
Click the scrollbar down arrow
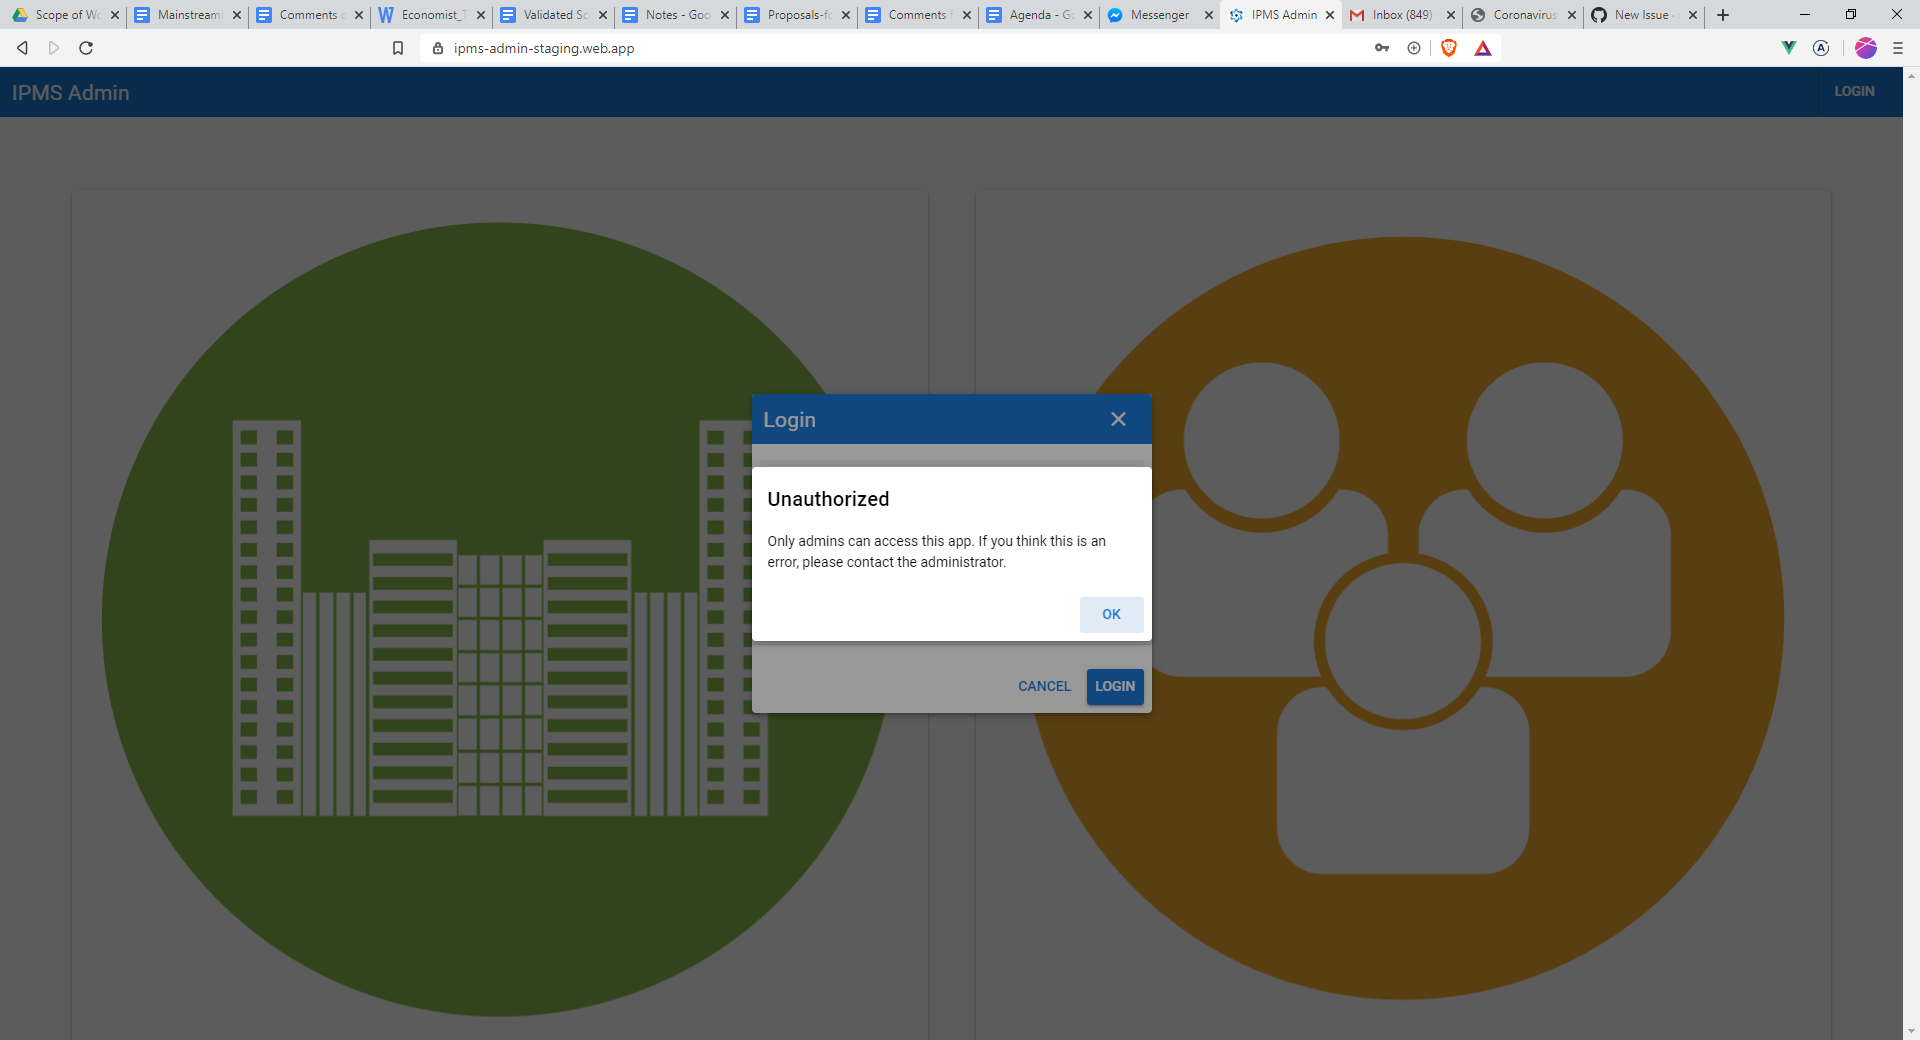coord(1911,1031)
